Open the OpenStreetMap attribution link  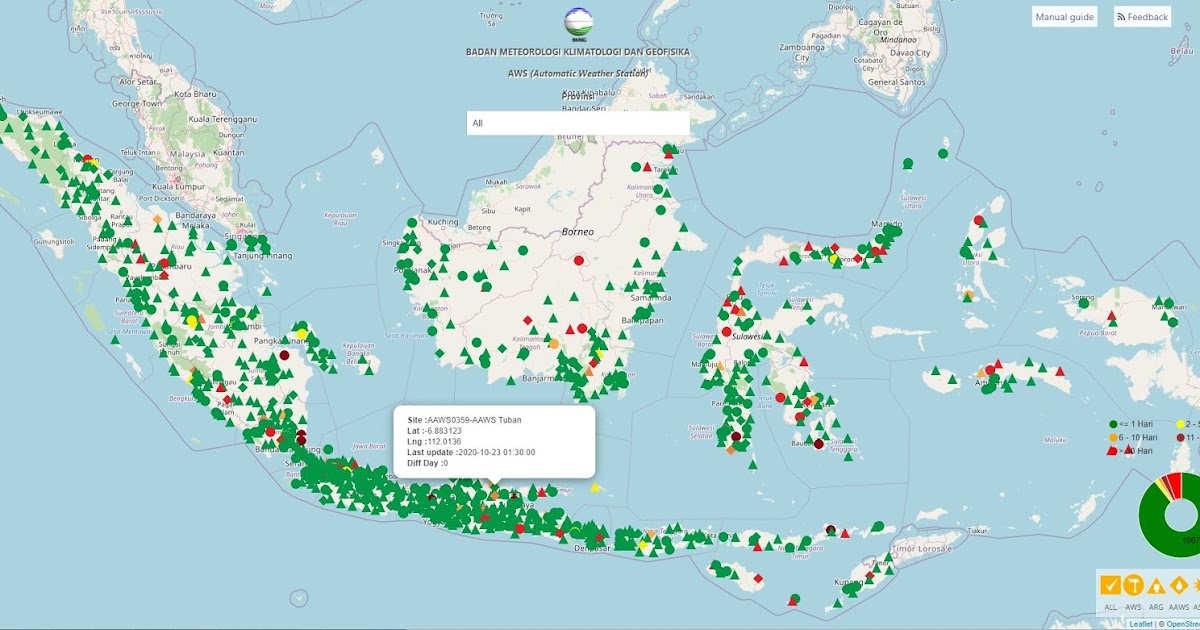[1180, 624]
